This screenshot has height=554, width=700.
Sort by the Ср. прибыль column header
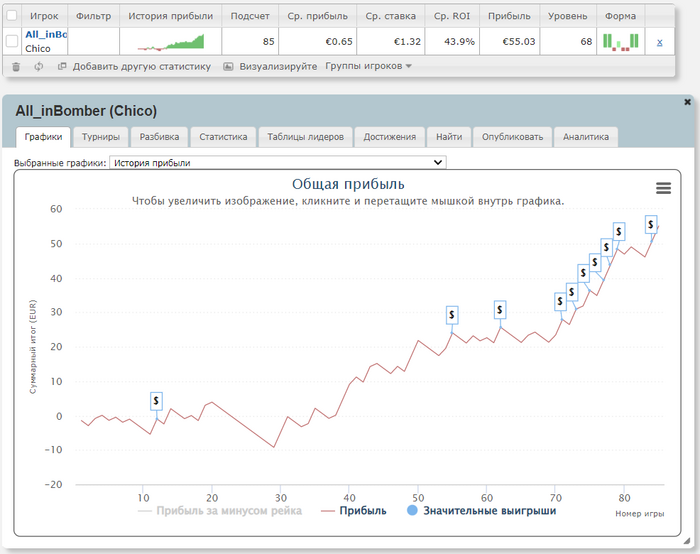317,16
